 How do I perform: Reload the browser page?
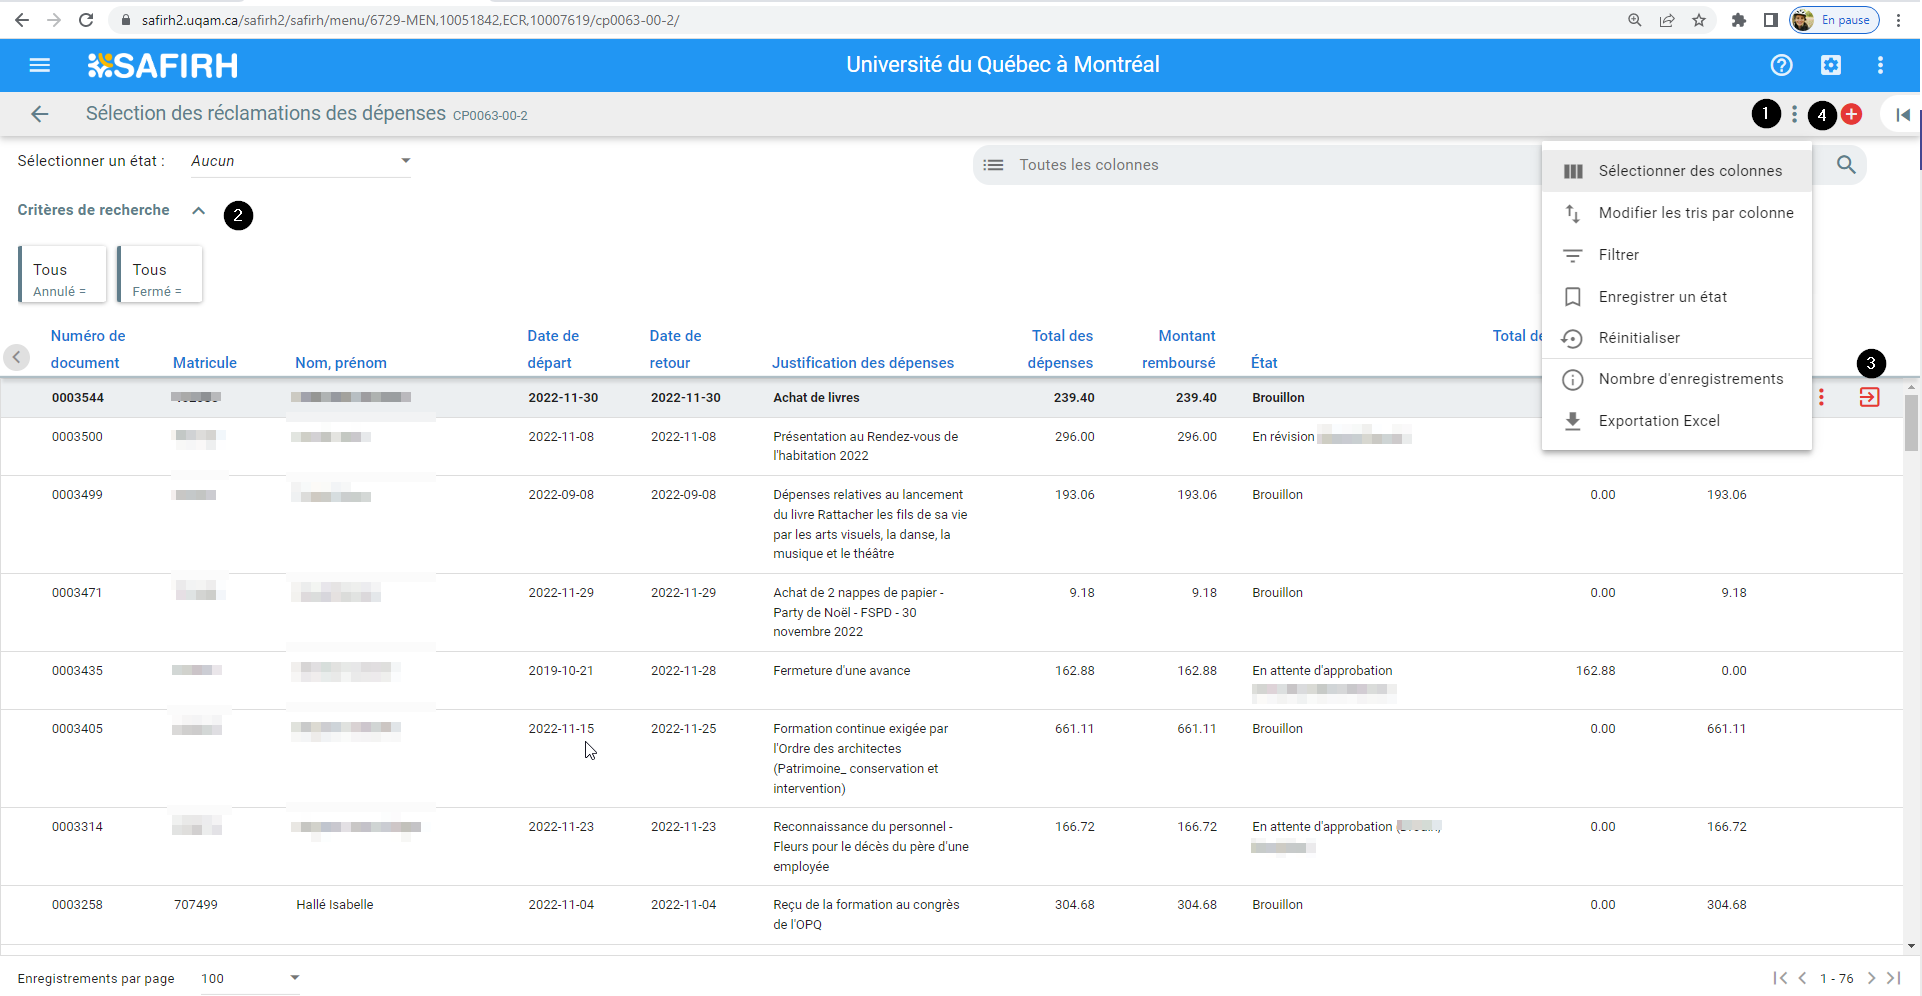(86, 20)
